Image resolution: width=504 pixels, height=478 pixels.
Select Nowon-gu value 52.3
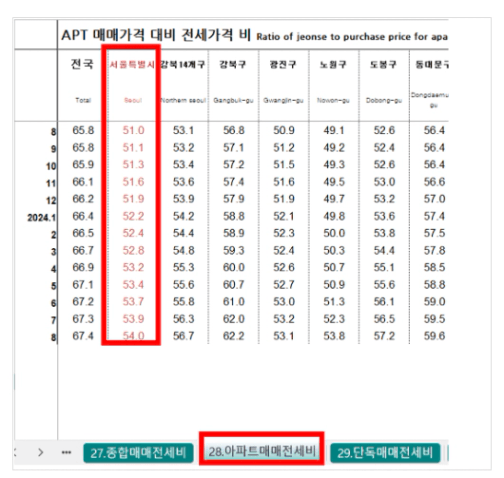[x=334, y=319]
